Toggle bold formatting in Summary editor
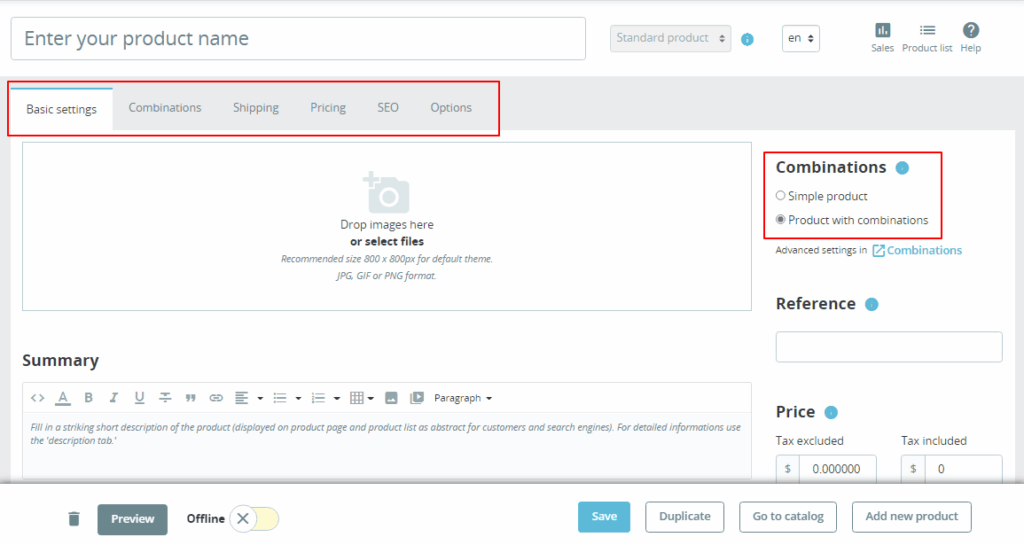 click(88, 398)
